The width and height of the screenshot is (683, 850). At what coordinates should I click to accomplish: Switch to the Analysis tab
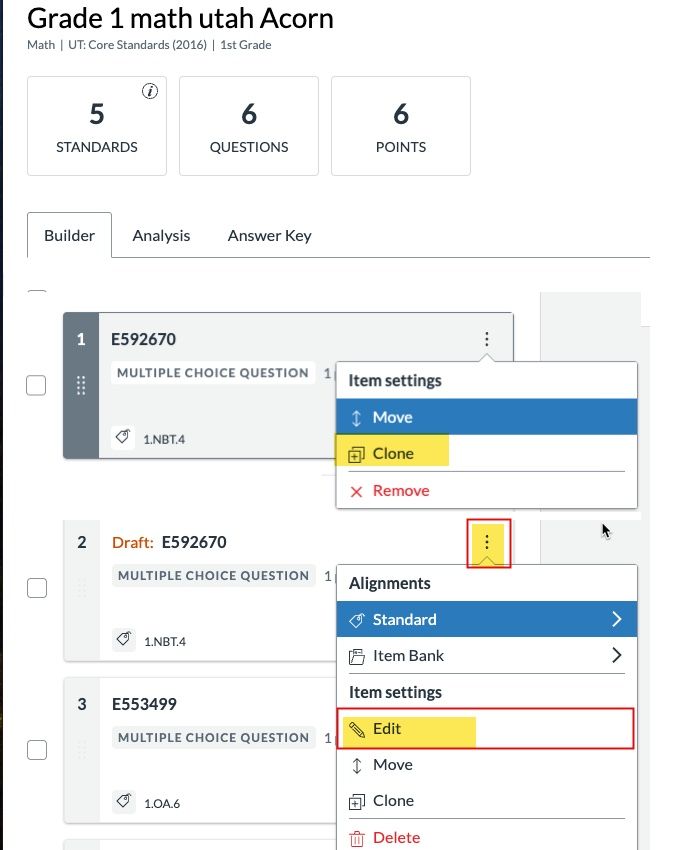pos(161,236)
